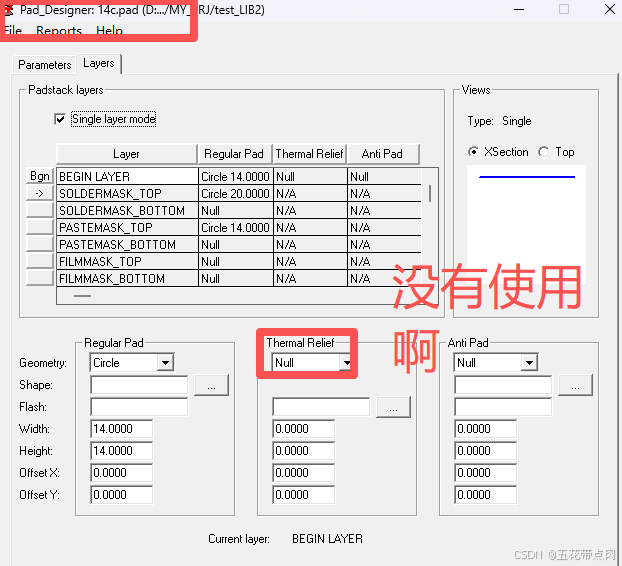Click the Thermal Relief height field

click(x=303, y=451)
